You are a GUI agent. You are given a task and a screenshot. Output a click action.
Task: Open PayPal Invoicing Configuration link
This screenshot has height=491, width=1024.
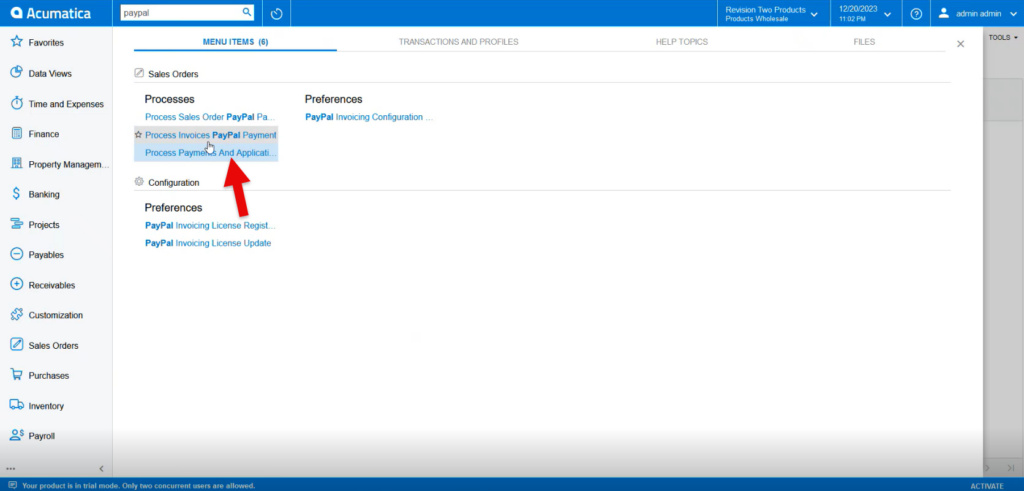click(369, 117)
